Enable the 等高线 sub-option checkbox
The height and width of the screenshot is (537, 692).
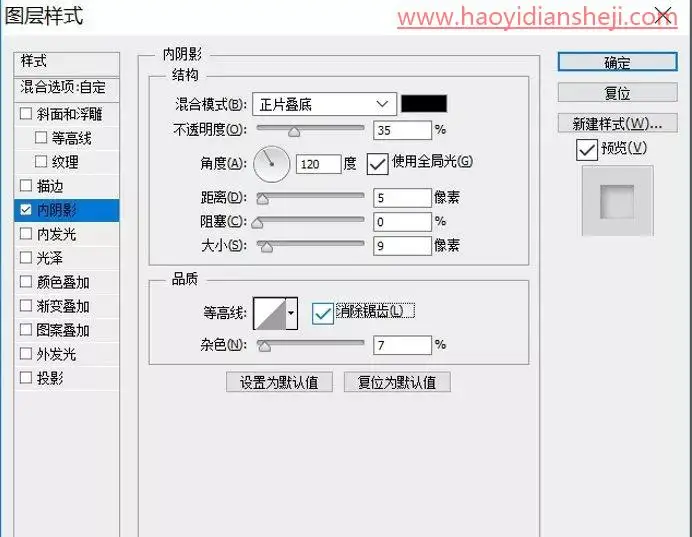(x=41, y=138)
